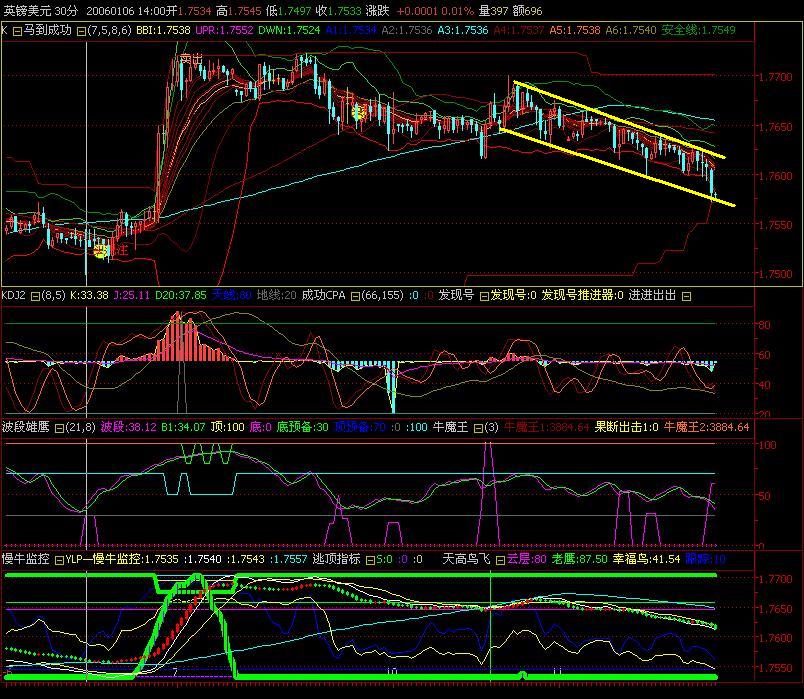The width and height of the screenshot is (804, 699).
Task: Click the 波段:38.12 reading
Action: click(x=128, y=427)
